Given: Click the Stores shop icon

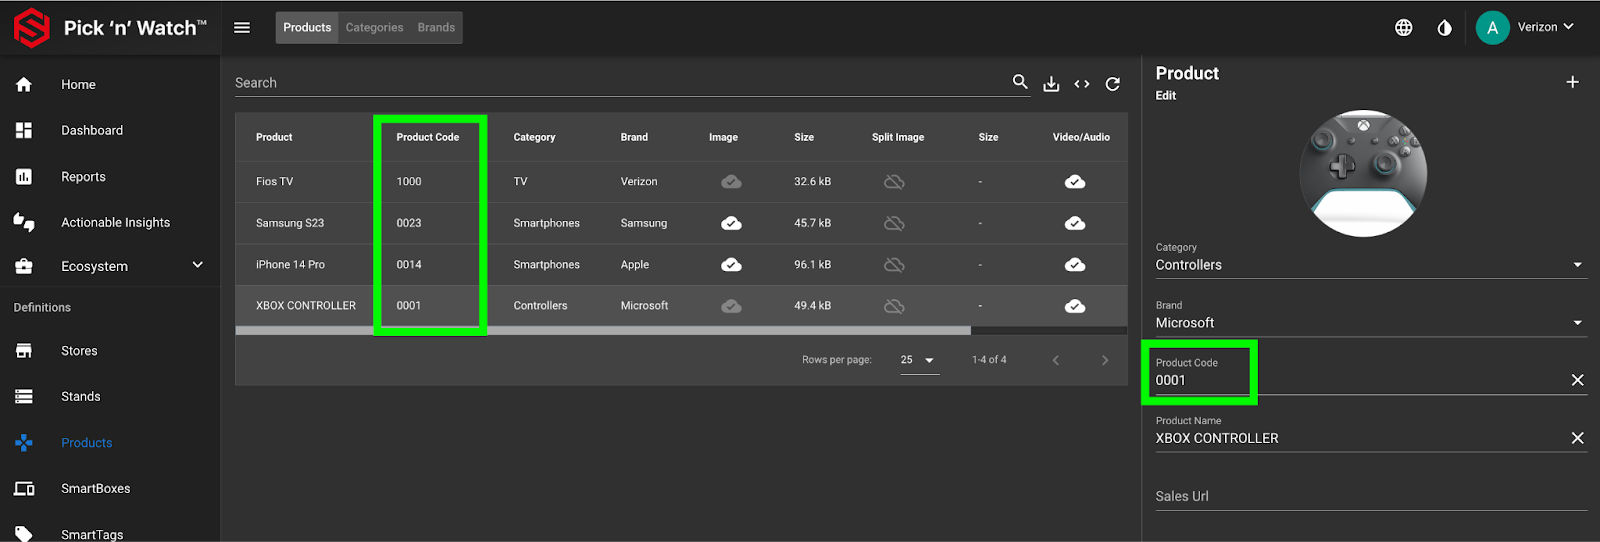Looking at the screenshot, I should point(24,351).
